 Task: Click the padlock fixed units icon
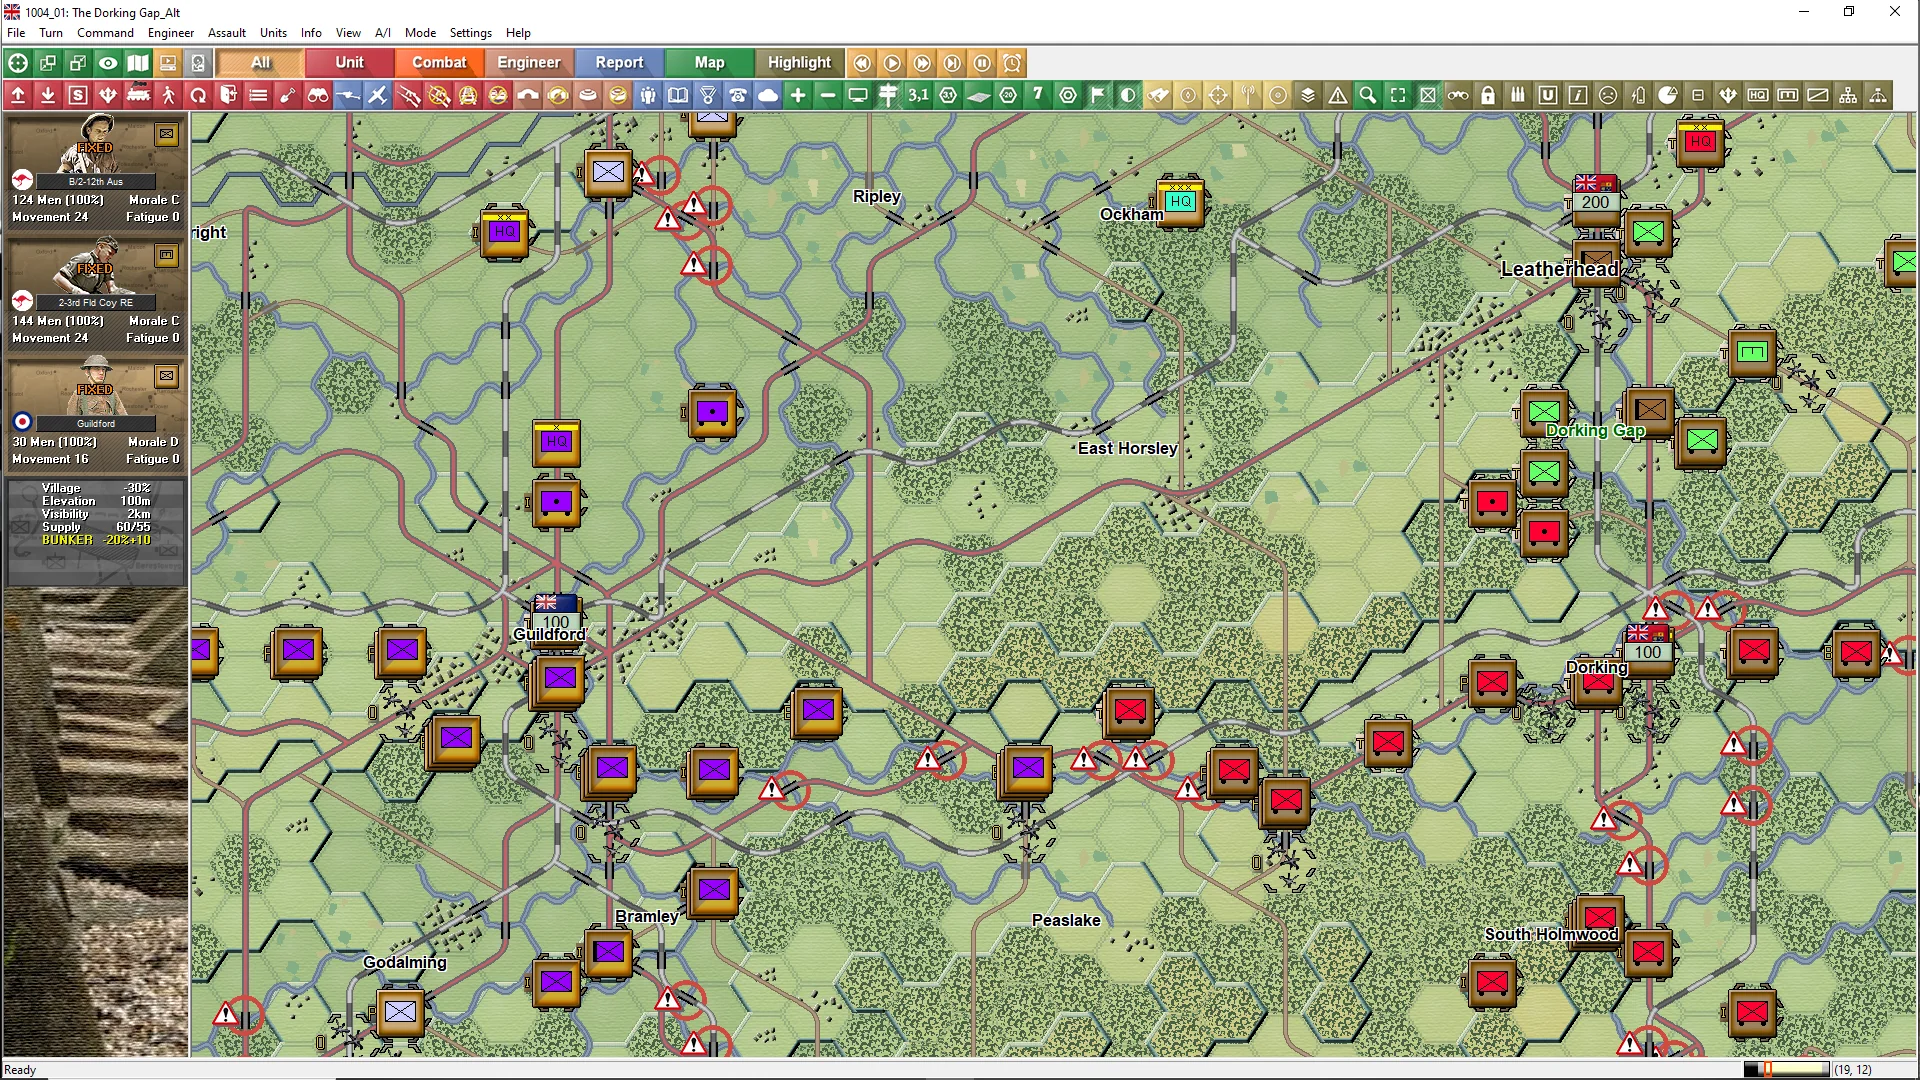click(1488, 95)
